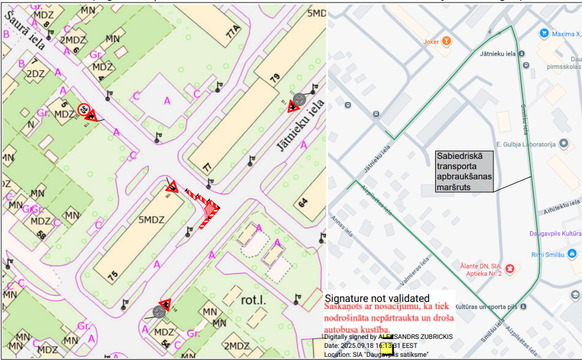Viewport: 582px width, 360px height.
Task: Click the Kultūras un sporta pils stop icon
Action: pyautogui.click(x=523, y=307)
